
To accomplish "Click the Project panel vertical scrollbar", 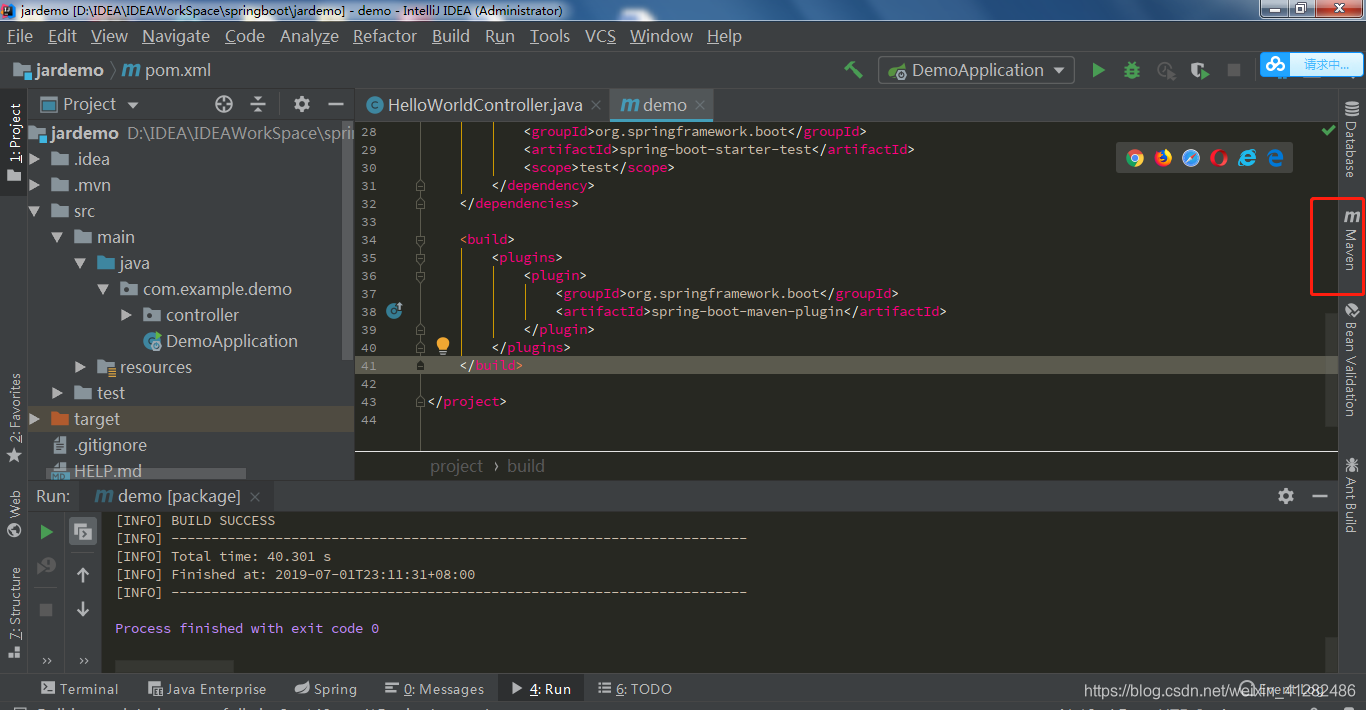I will pos(348,240).
